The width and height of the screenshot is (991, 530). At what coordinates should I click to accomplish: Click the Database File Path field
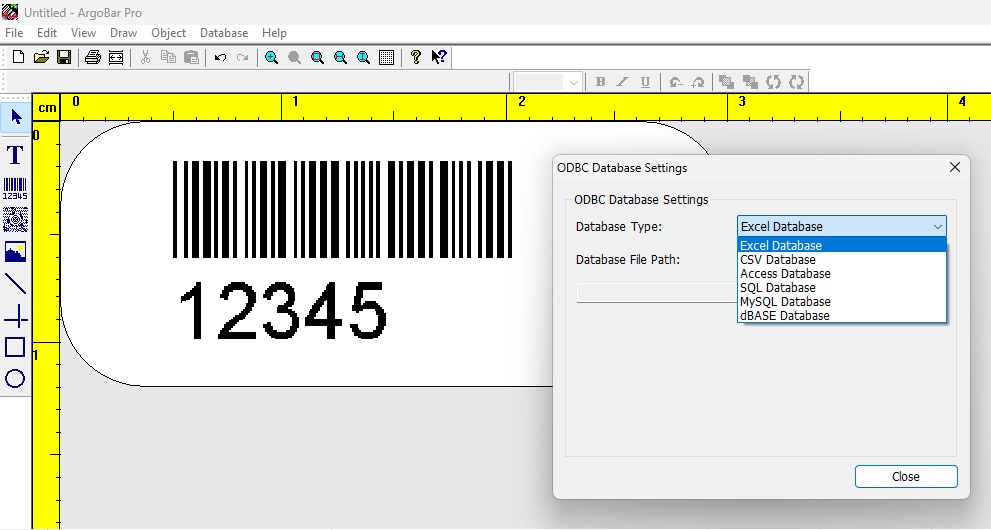(x=657, y=293)
